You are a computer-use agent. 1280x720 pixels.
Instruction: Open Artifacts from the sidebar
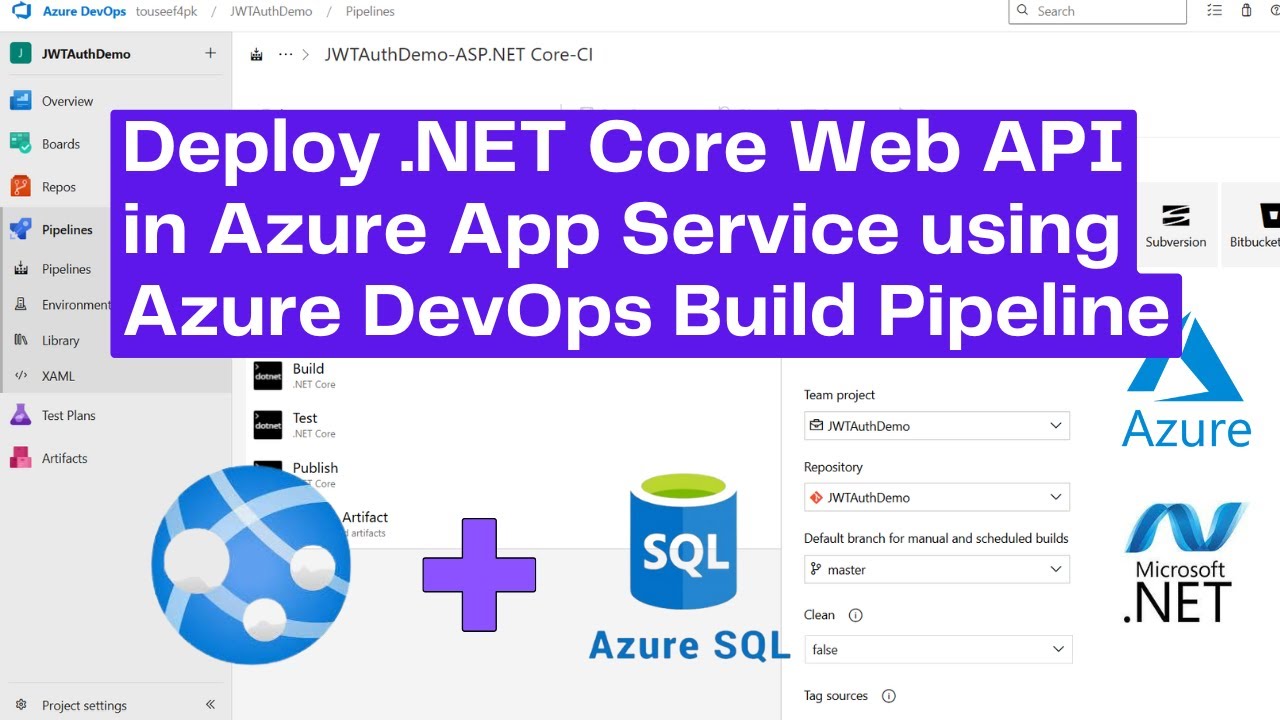tap(64, 458)
